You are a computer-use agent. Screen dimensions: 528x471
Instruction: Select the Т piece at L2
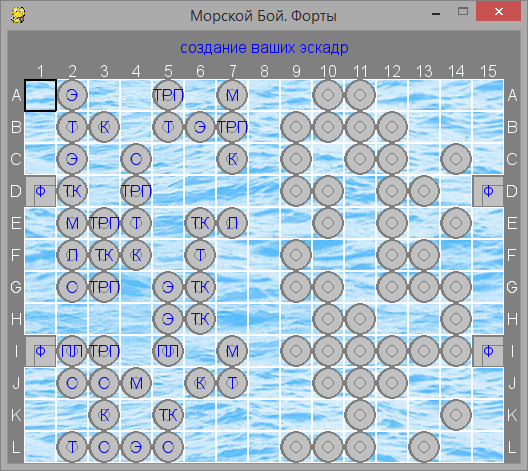click(x=72, y=447)
